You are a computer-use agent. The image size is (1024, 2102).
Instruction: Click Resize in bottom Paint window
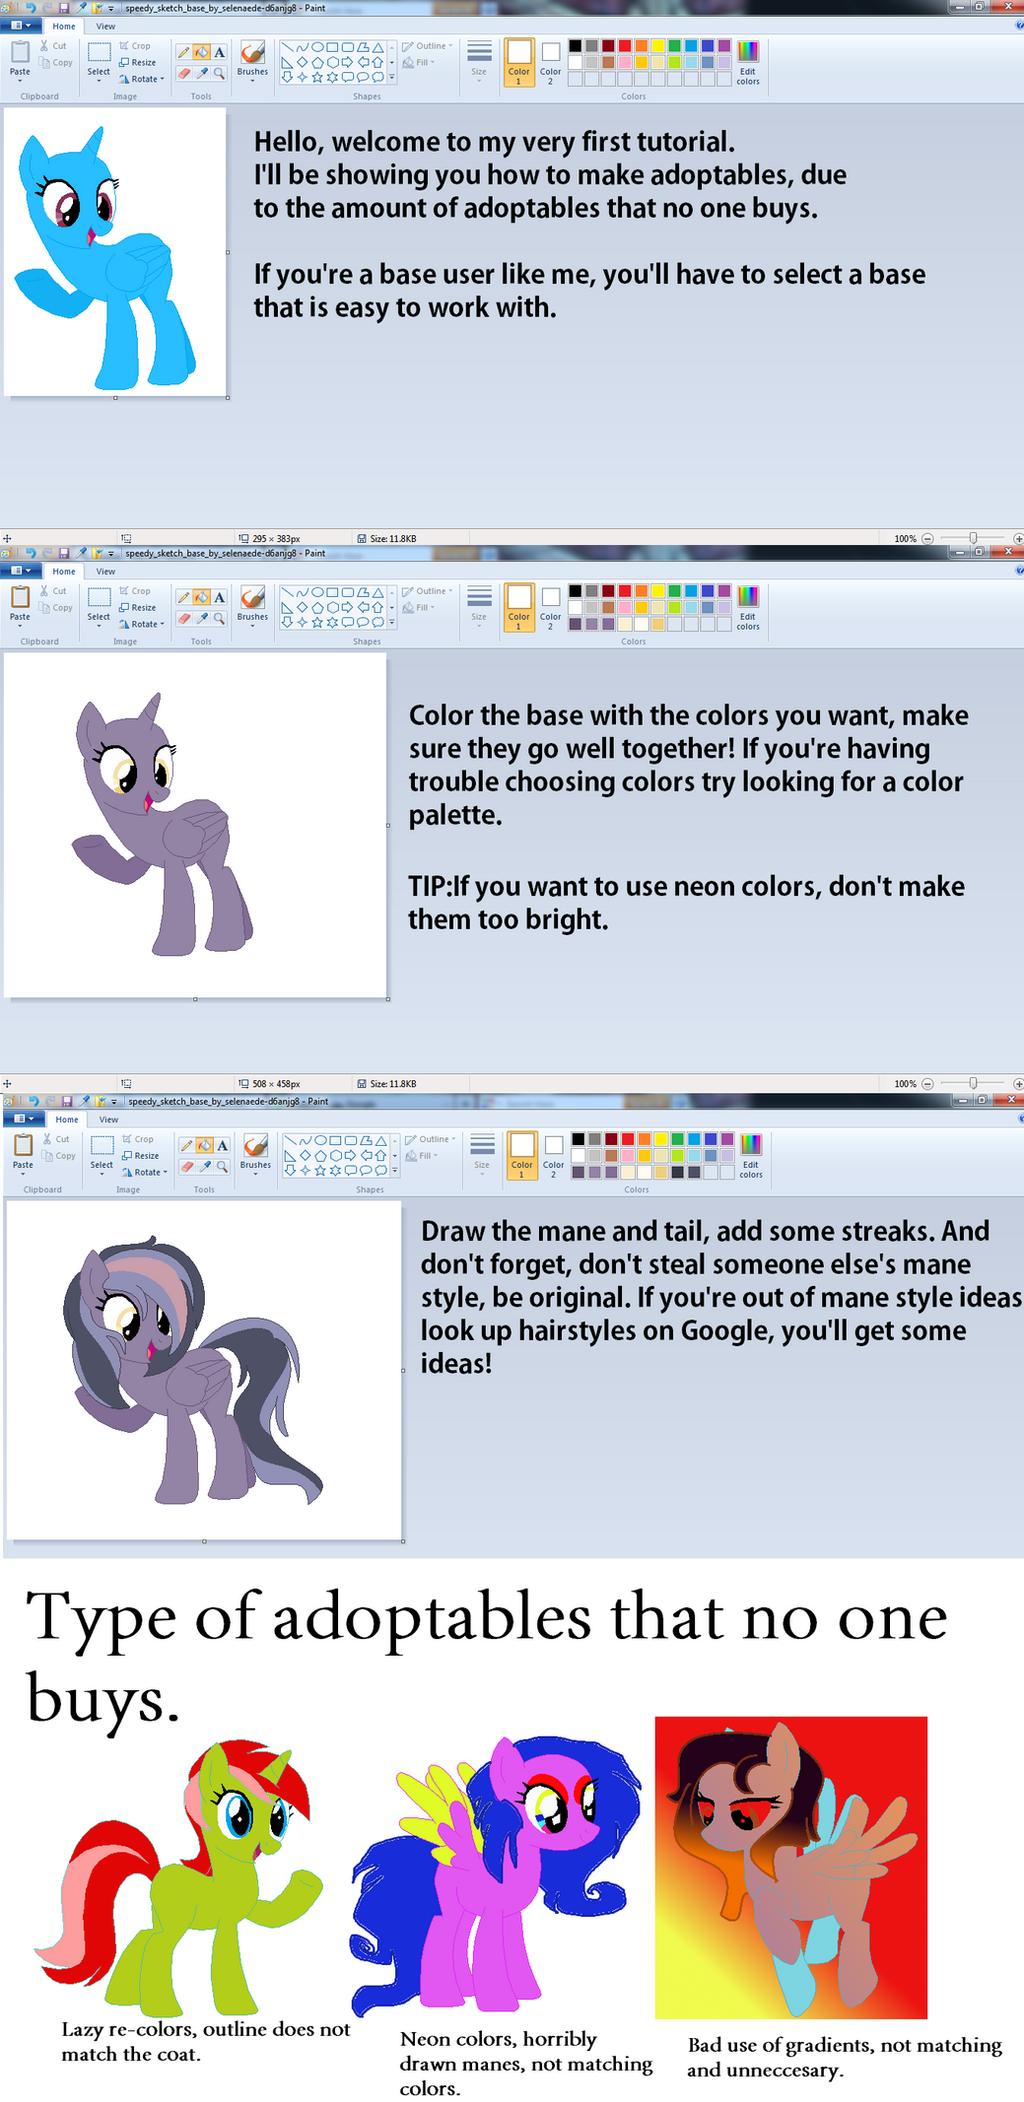tap(141, 1155)
